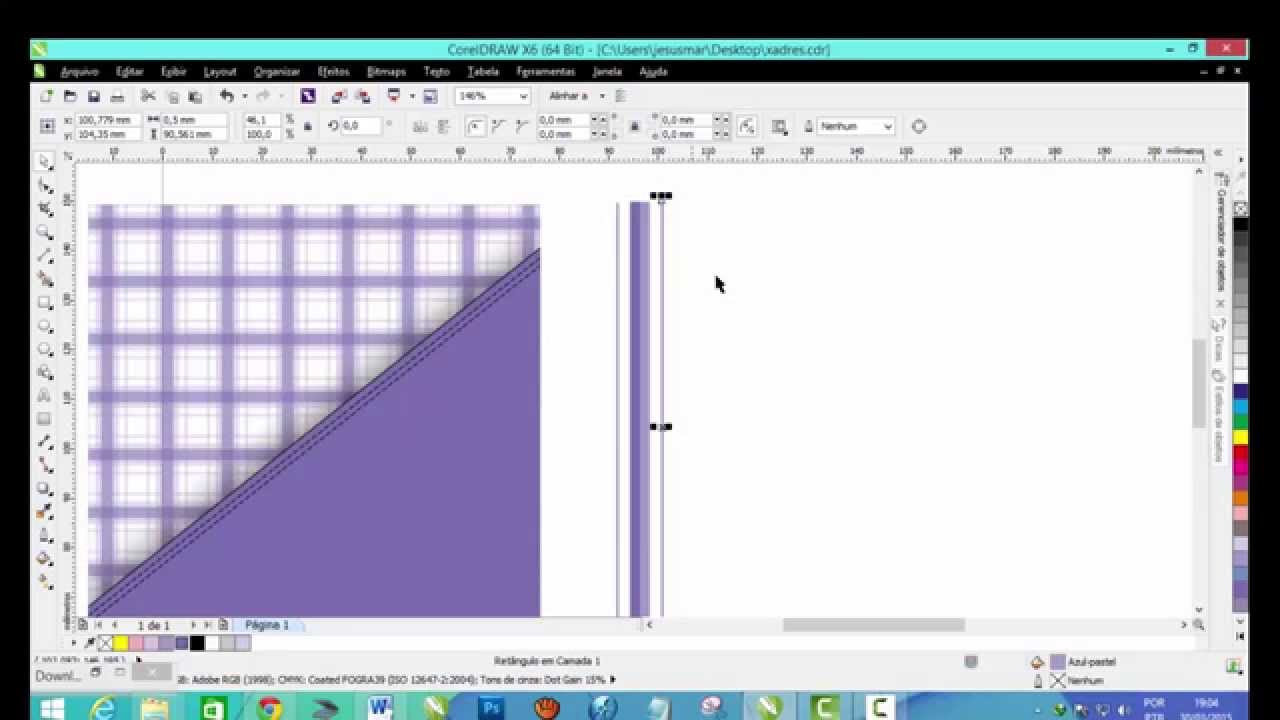Pick the black swatch in document palette
Image resolution: width=1280 pixels, height=720 pixels.
[197, 643]
